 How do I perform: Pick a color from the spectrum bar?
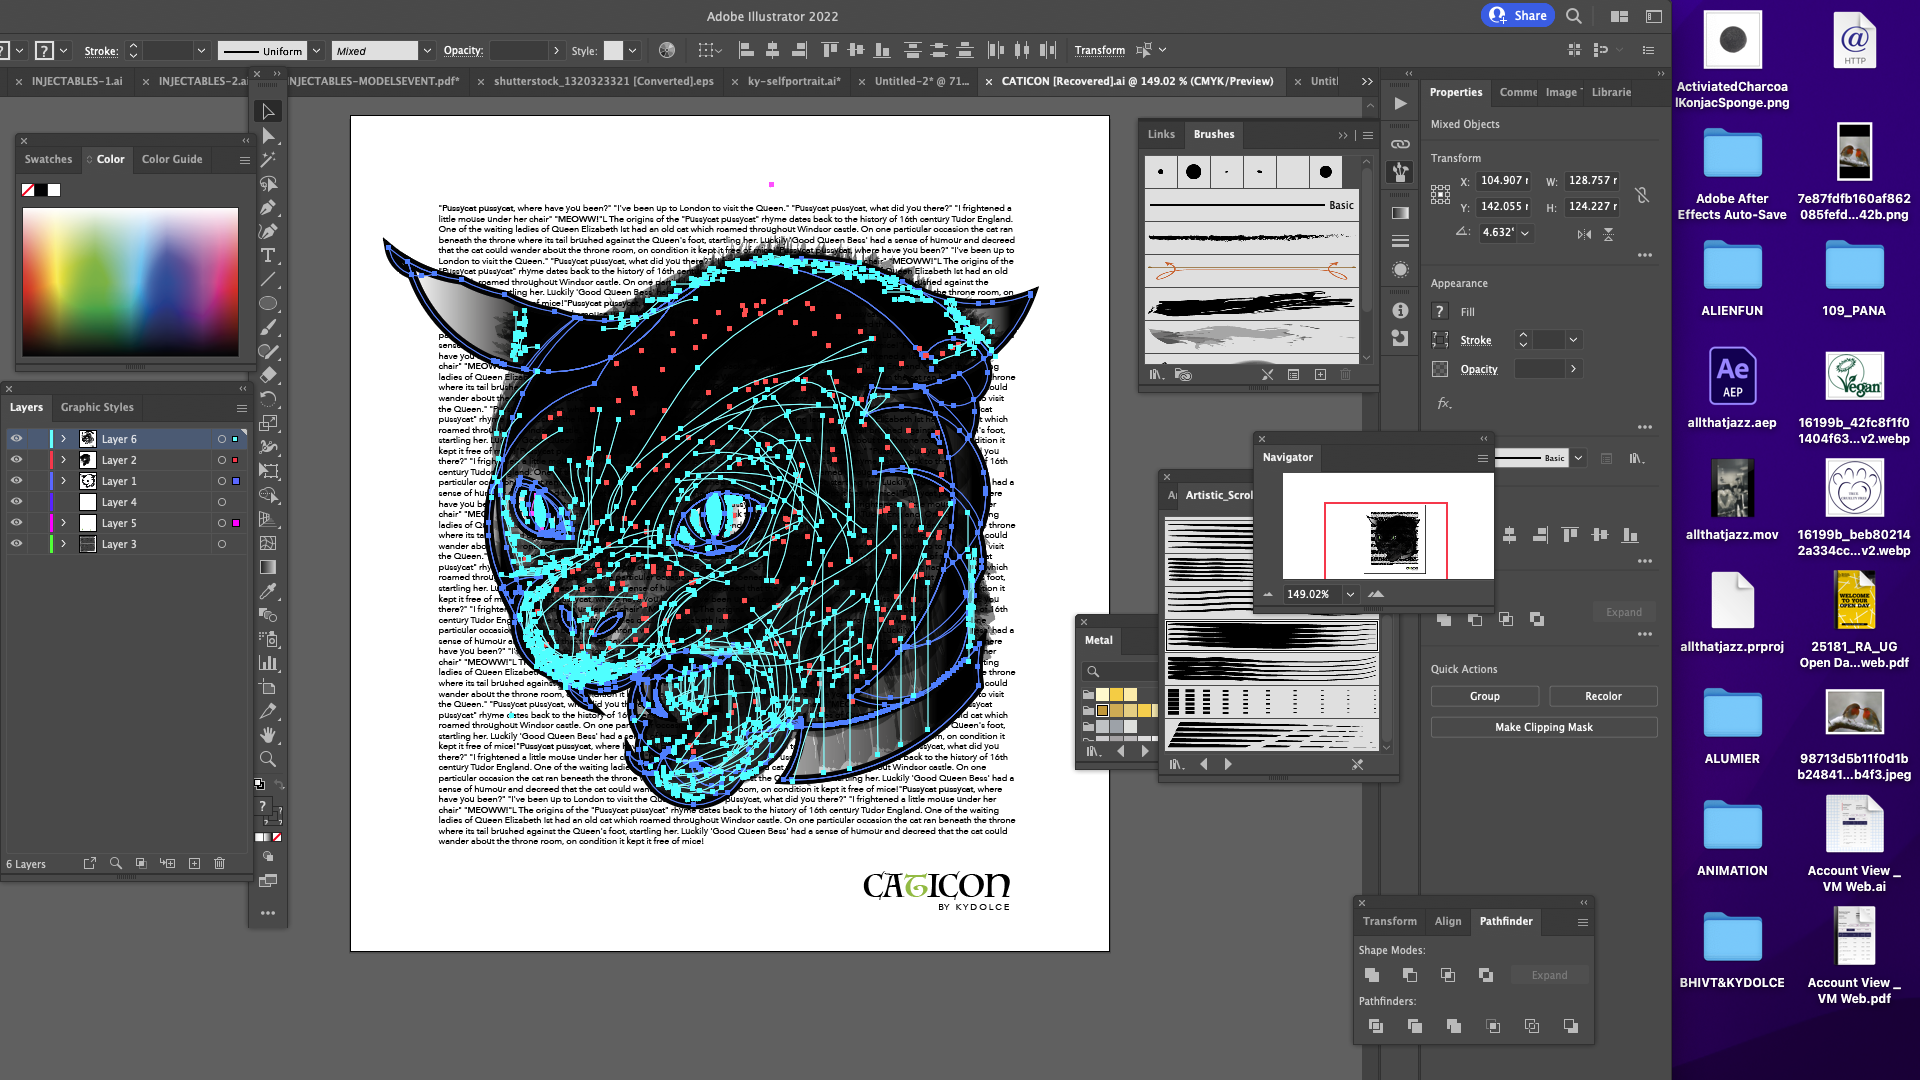pos(130,282)
